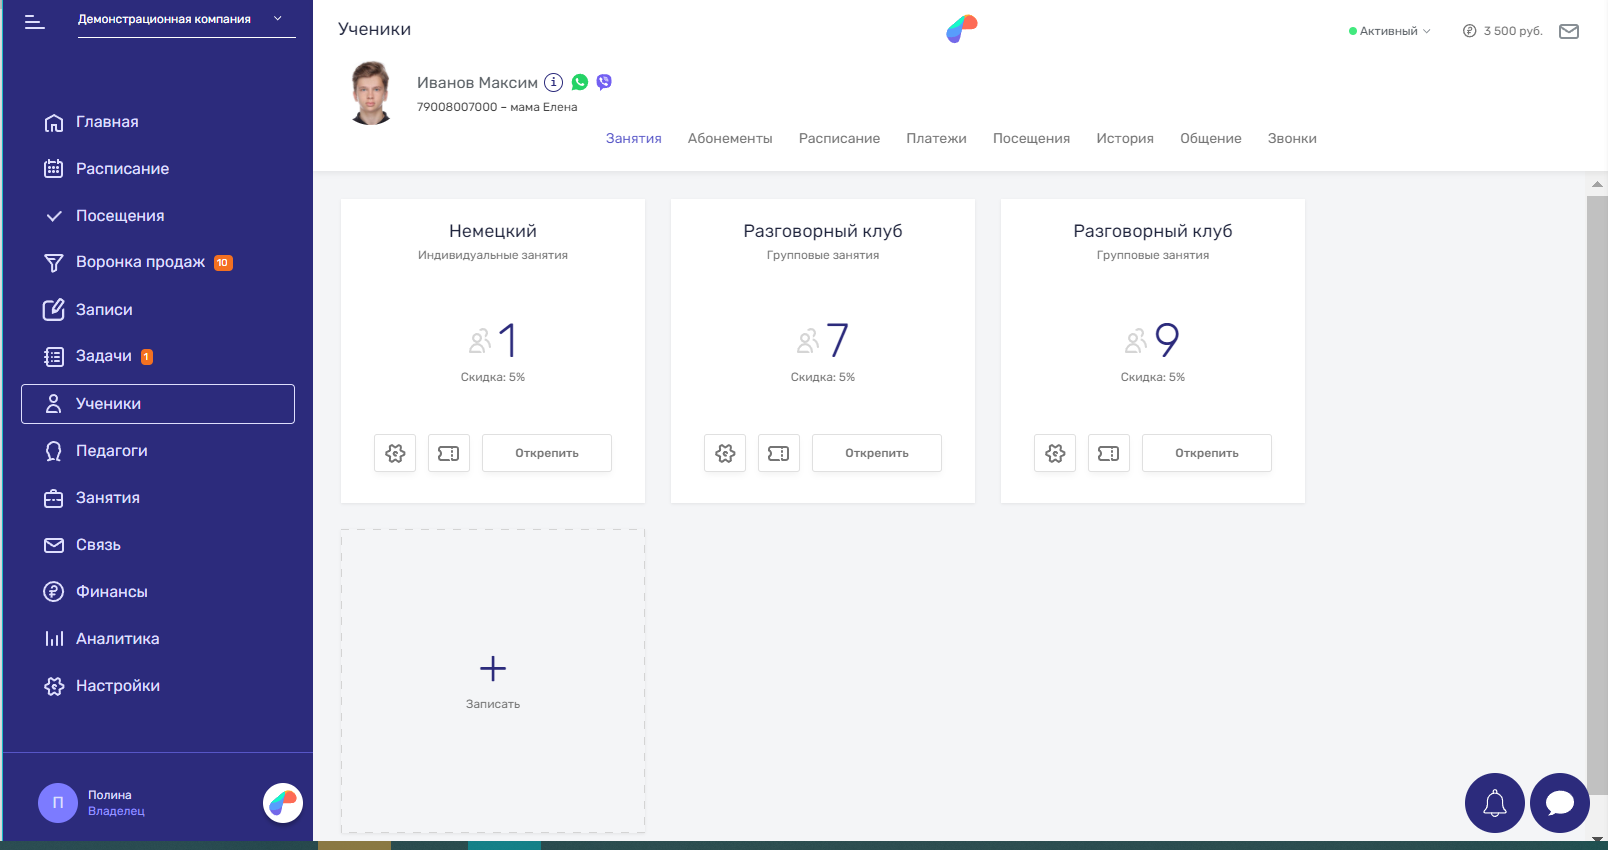Viewport: 1608px width, 850px height.
Task: Open the student info icon
Action: tap(553, 82)
